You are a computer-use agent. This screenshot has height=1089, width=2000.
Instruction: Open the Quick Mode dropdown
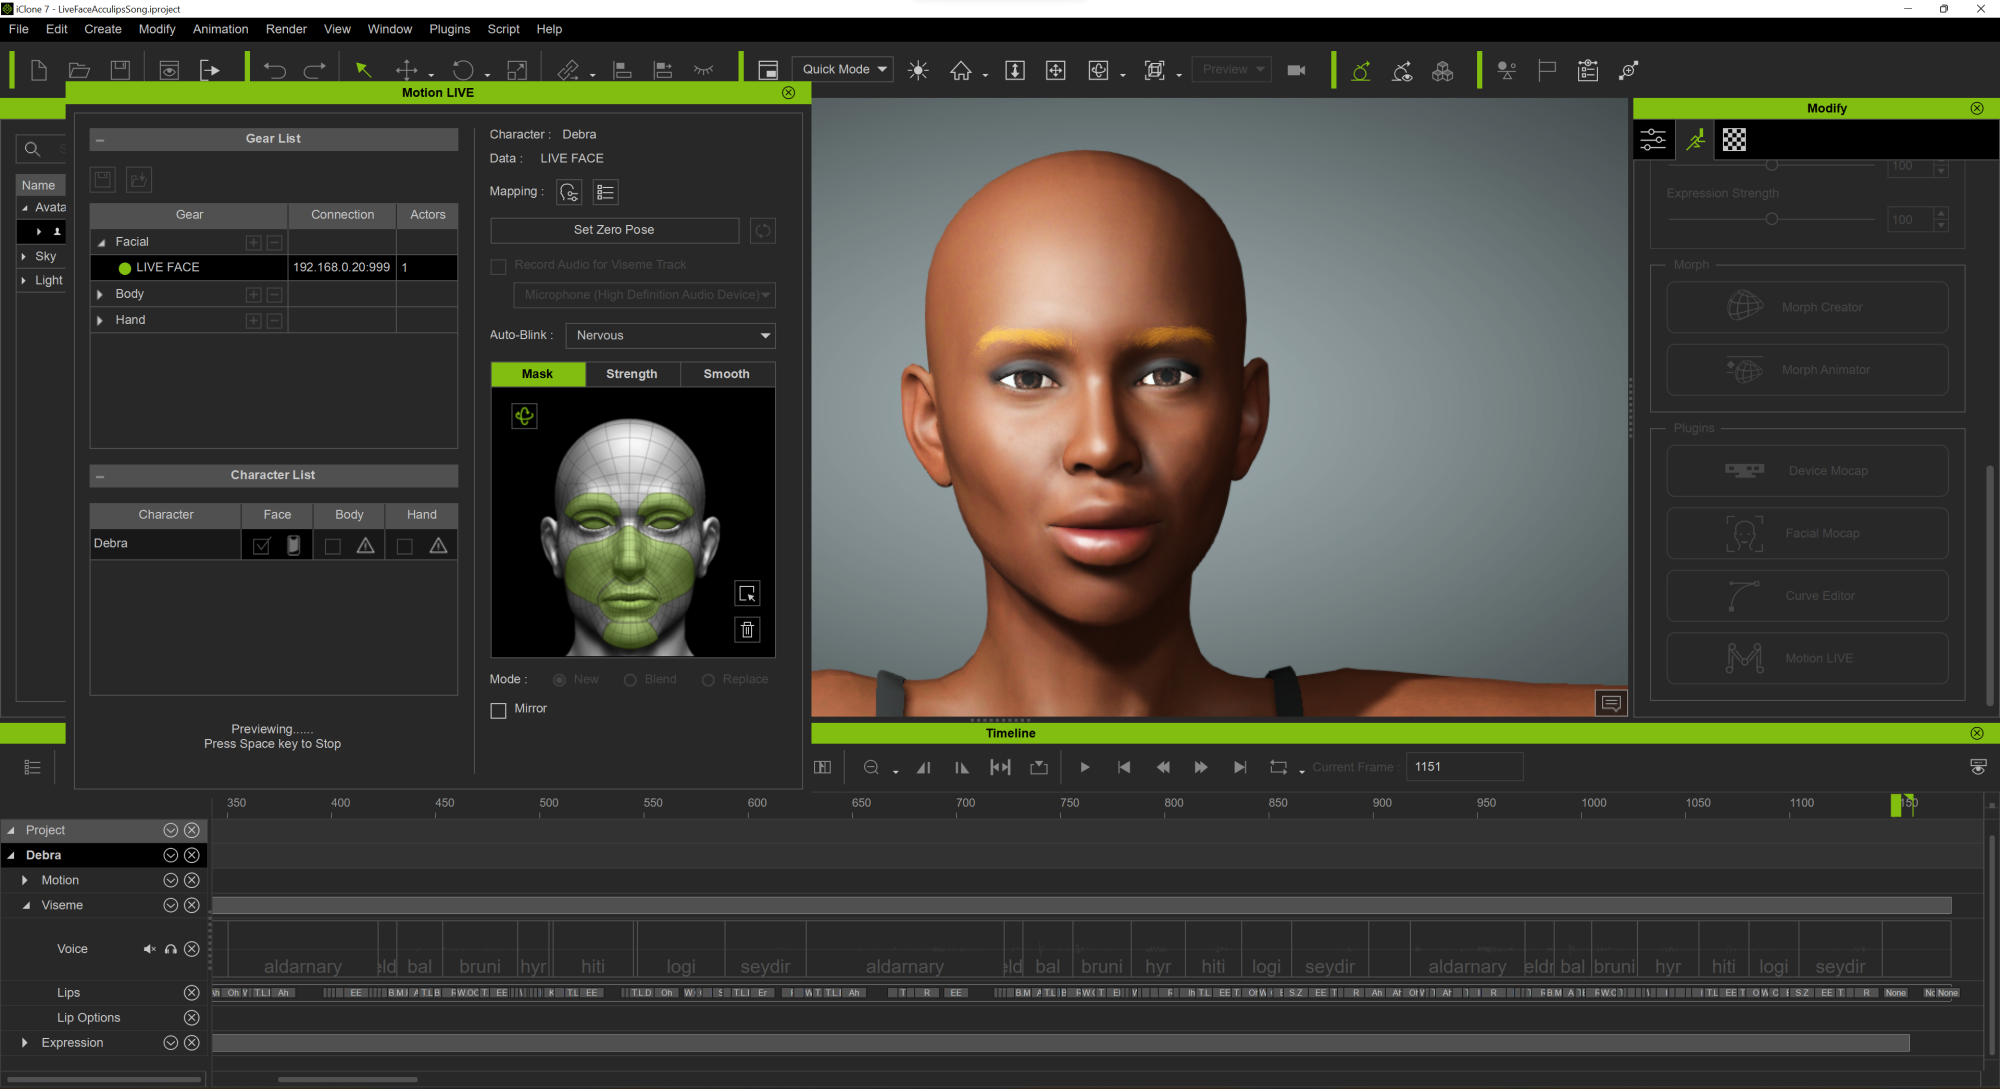click(843, 70)
